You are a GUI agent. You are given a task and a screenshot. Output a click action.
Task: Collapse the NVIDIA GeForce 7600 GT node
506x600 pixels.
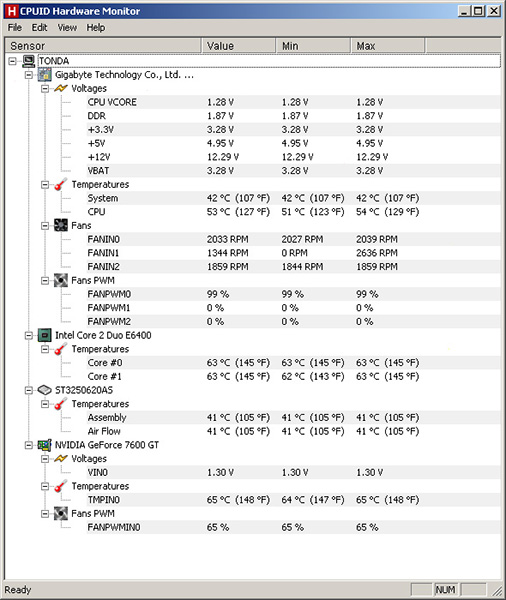pyautogui.click(x=29, y=445)
